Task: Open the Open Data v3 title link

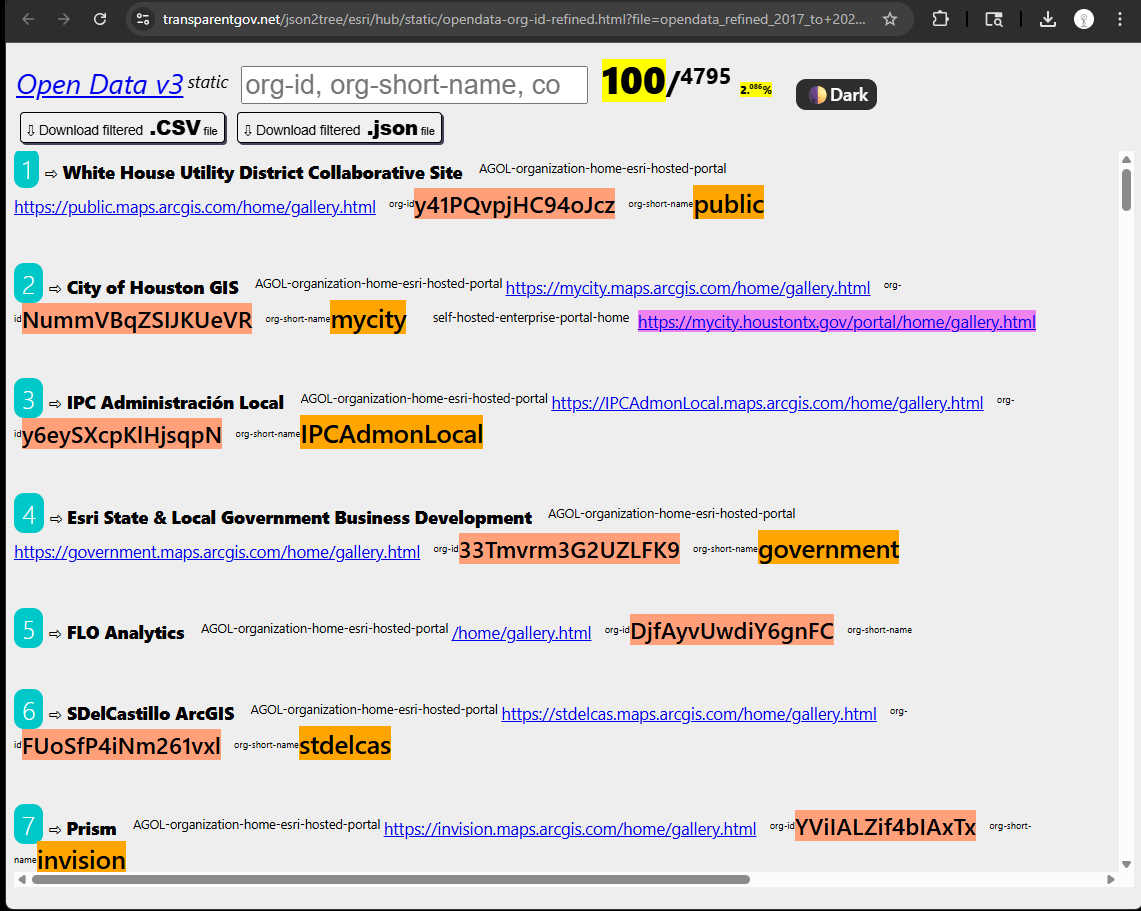Action: coord(100,84)
